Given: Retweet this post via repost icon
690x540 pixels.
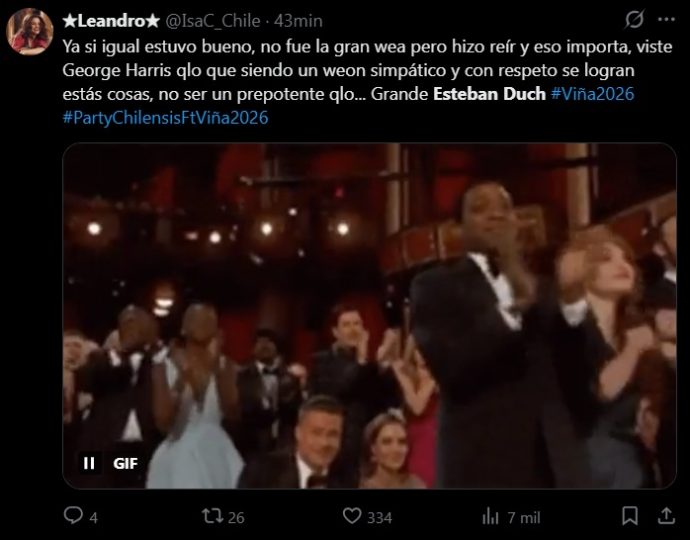Looking at the screenshot, I should click(x=213, y=516).
